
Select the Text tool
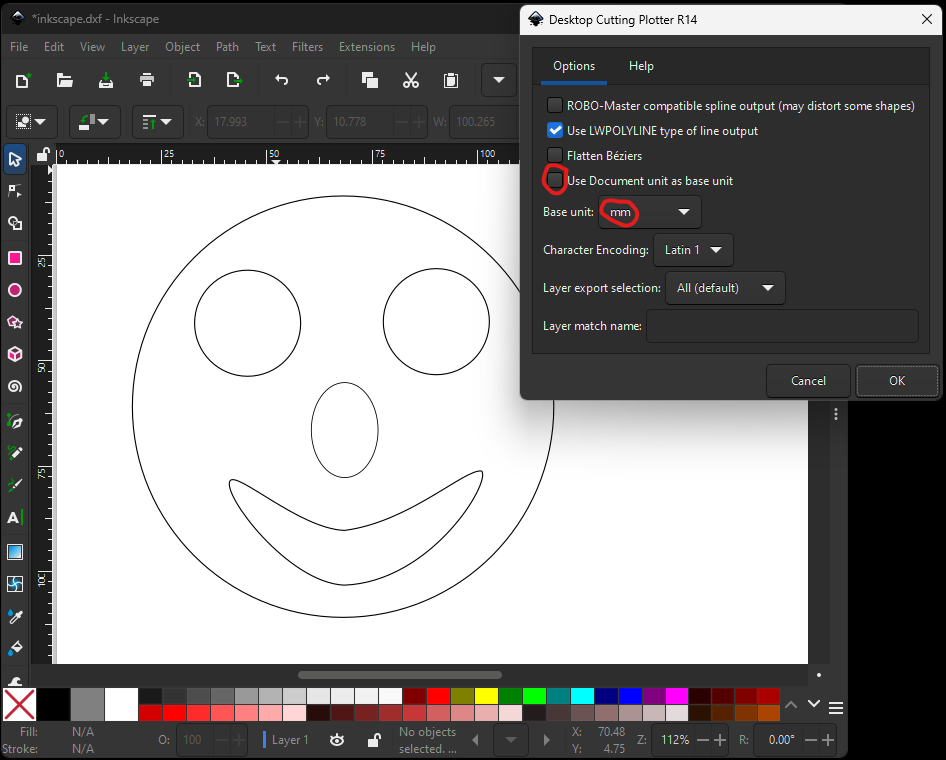tap(14, 517)
